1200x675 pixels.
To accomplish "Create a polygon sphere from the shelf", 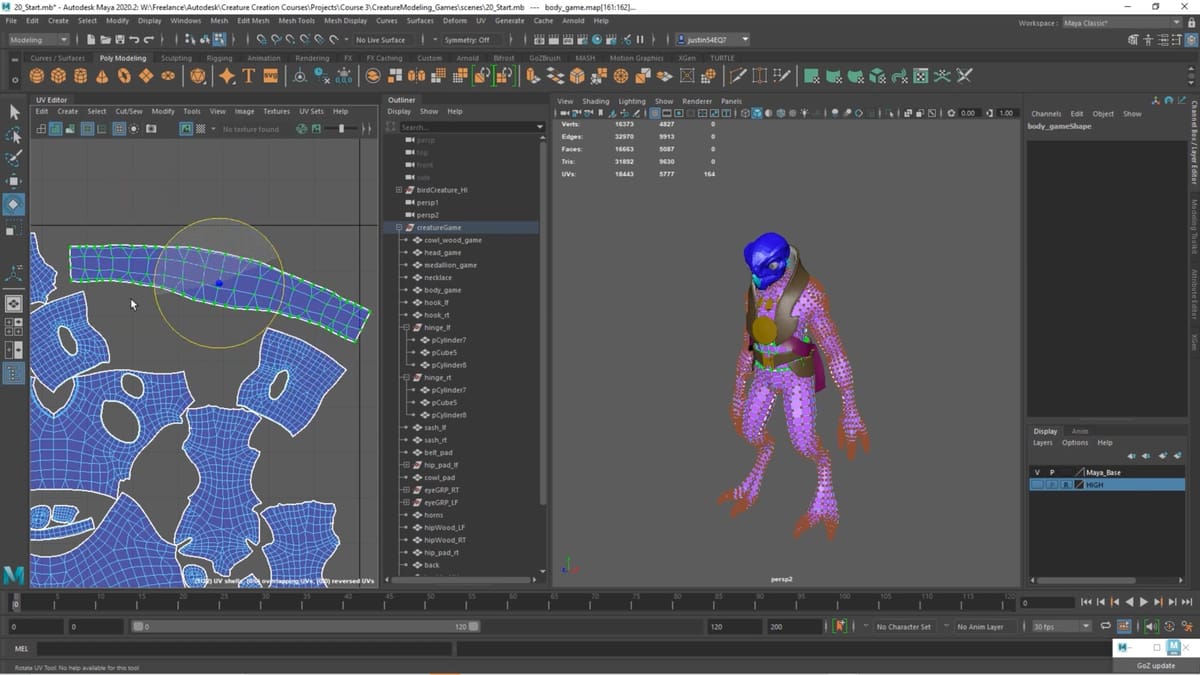I will pos(37,76).
